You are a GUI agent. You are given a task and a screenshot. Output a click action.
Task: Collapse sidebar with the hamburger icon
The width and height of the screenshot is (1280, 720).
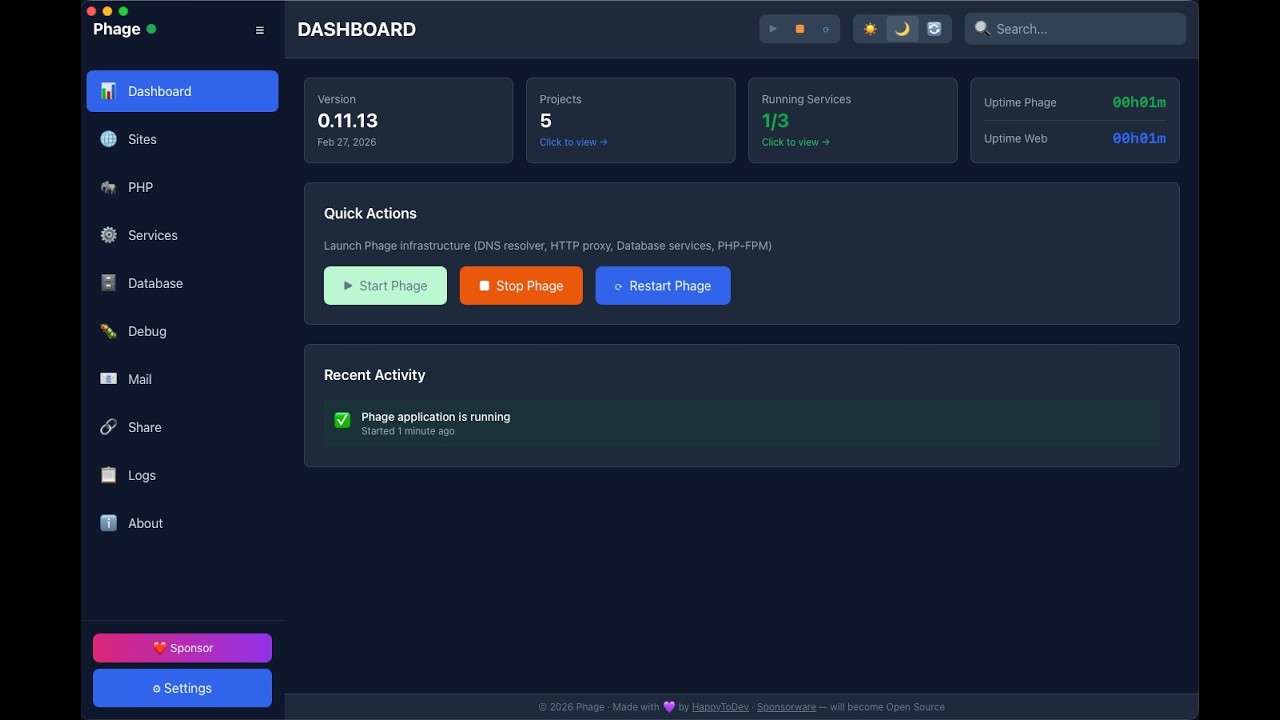point(260,30)
